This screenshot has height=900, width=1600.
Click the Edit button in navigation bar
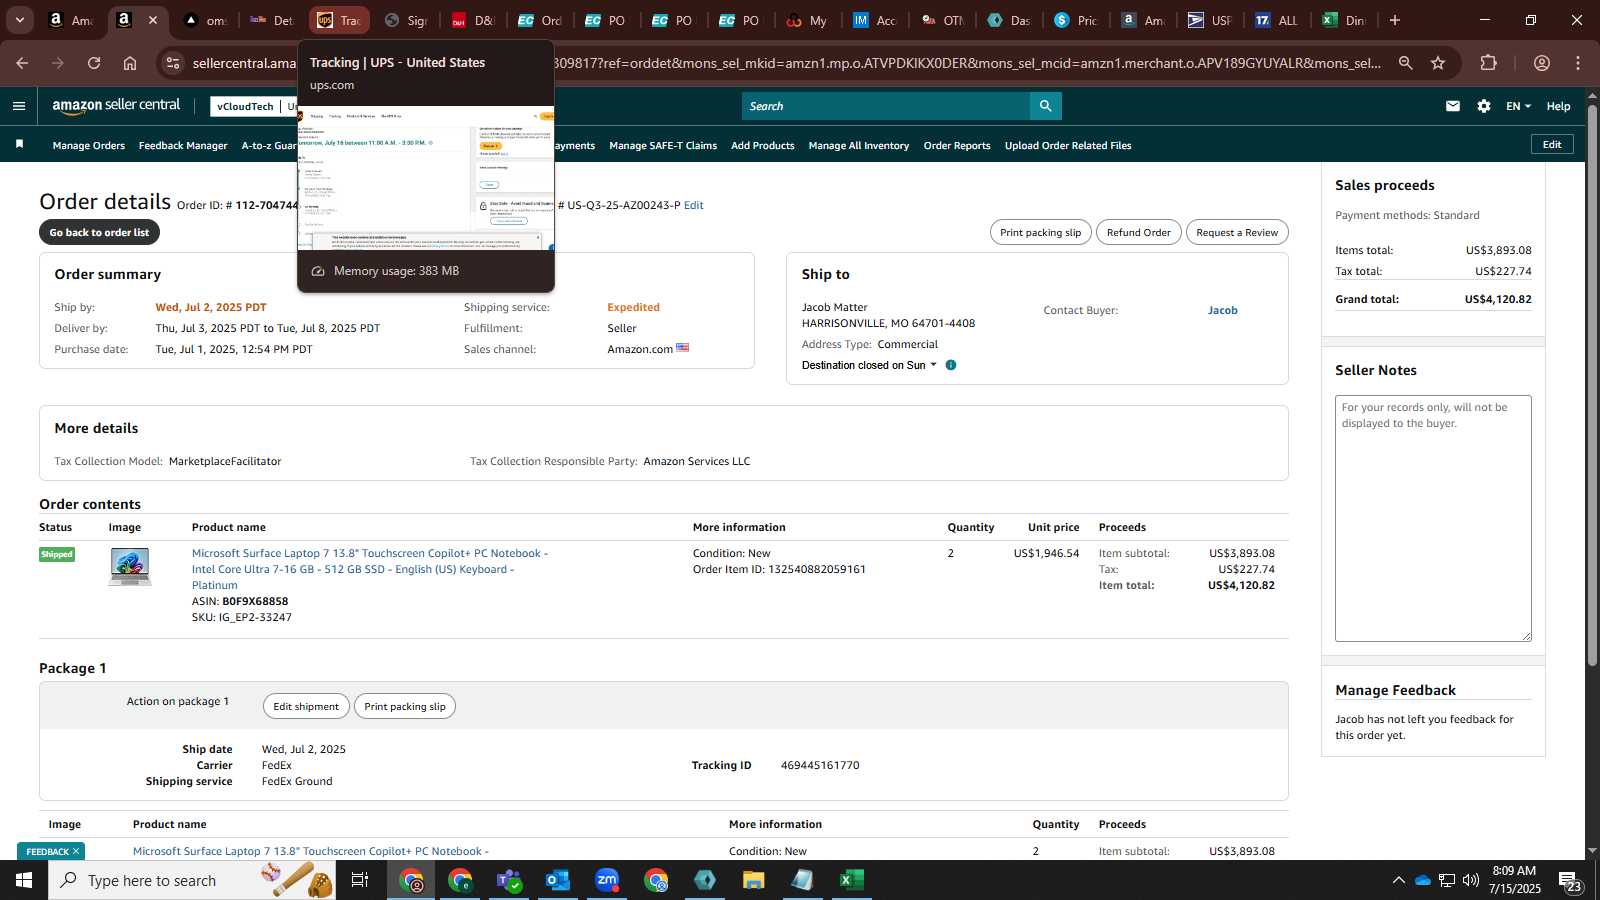(x=1552, y=144)
